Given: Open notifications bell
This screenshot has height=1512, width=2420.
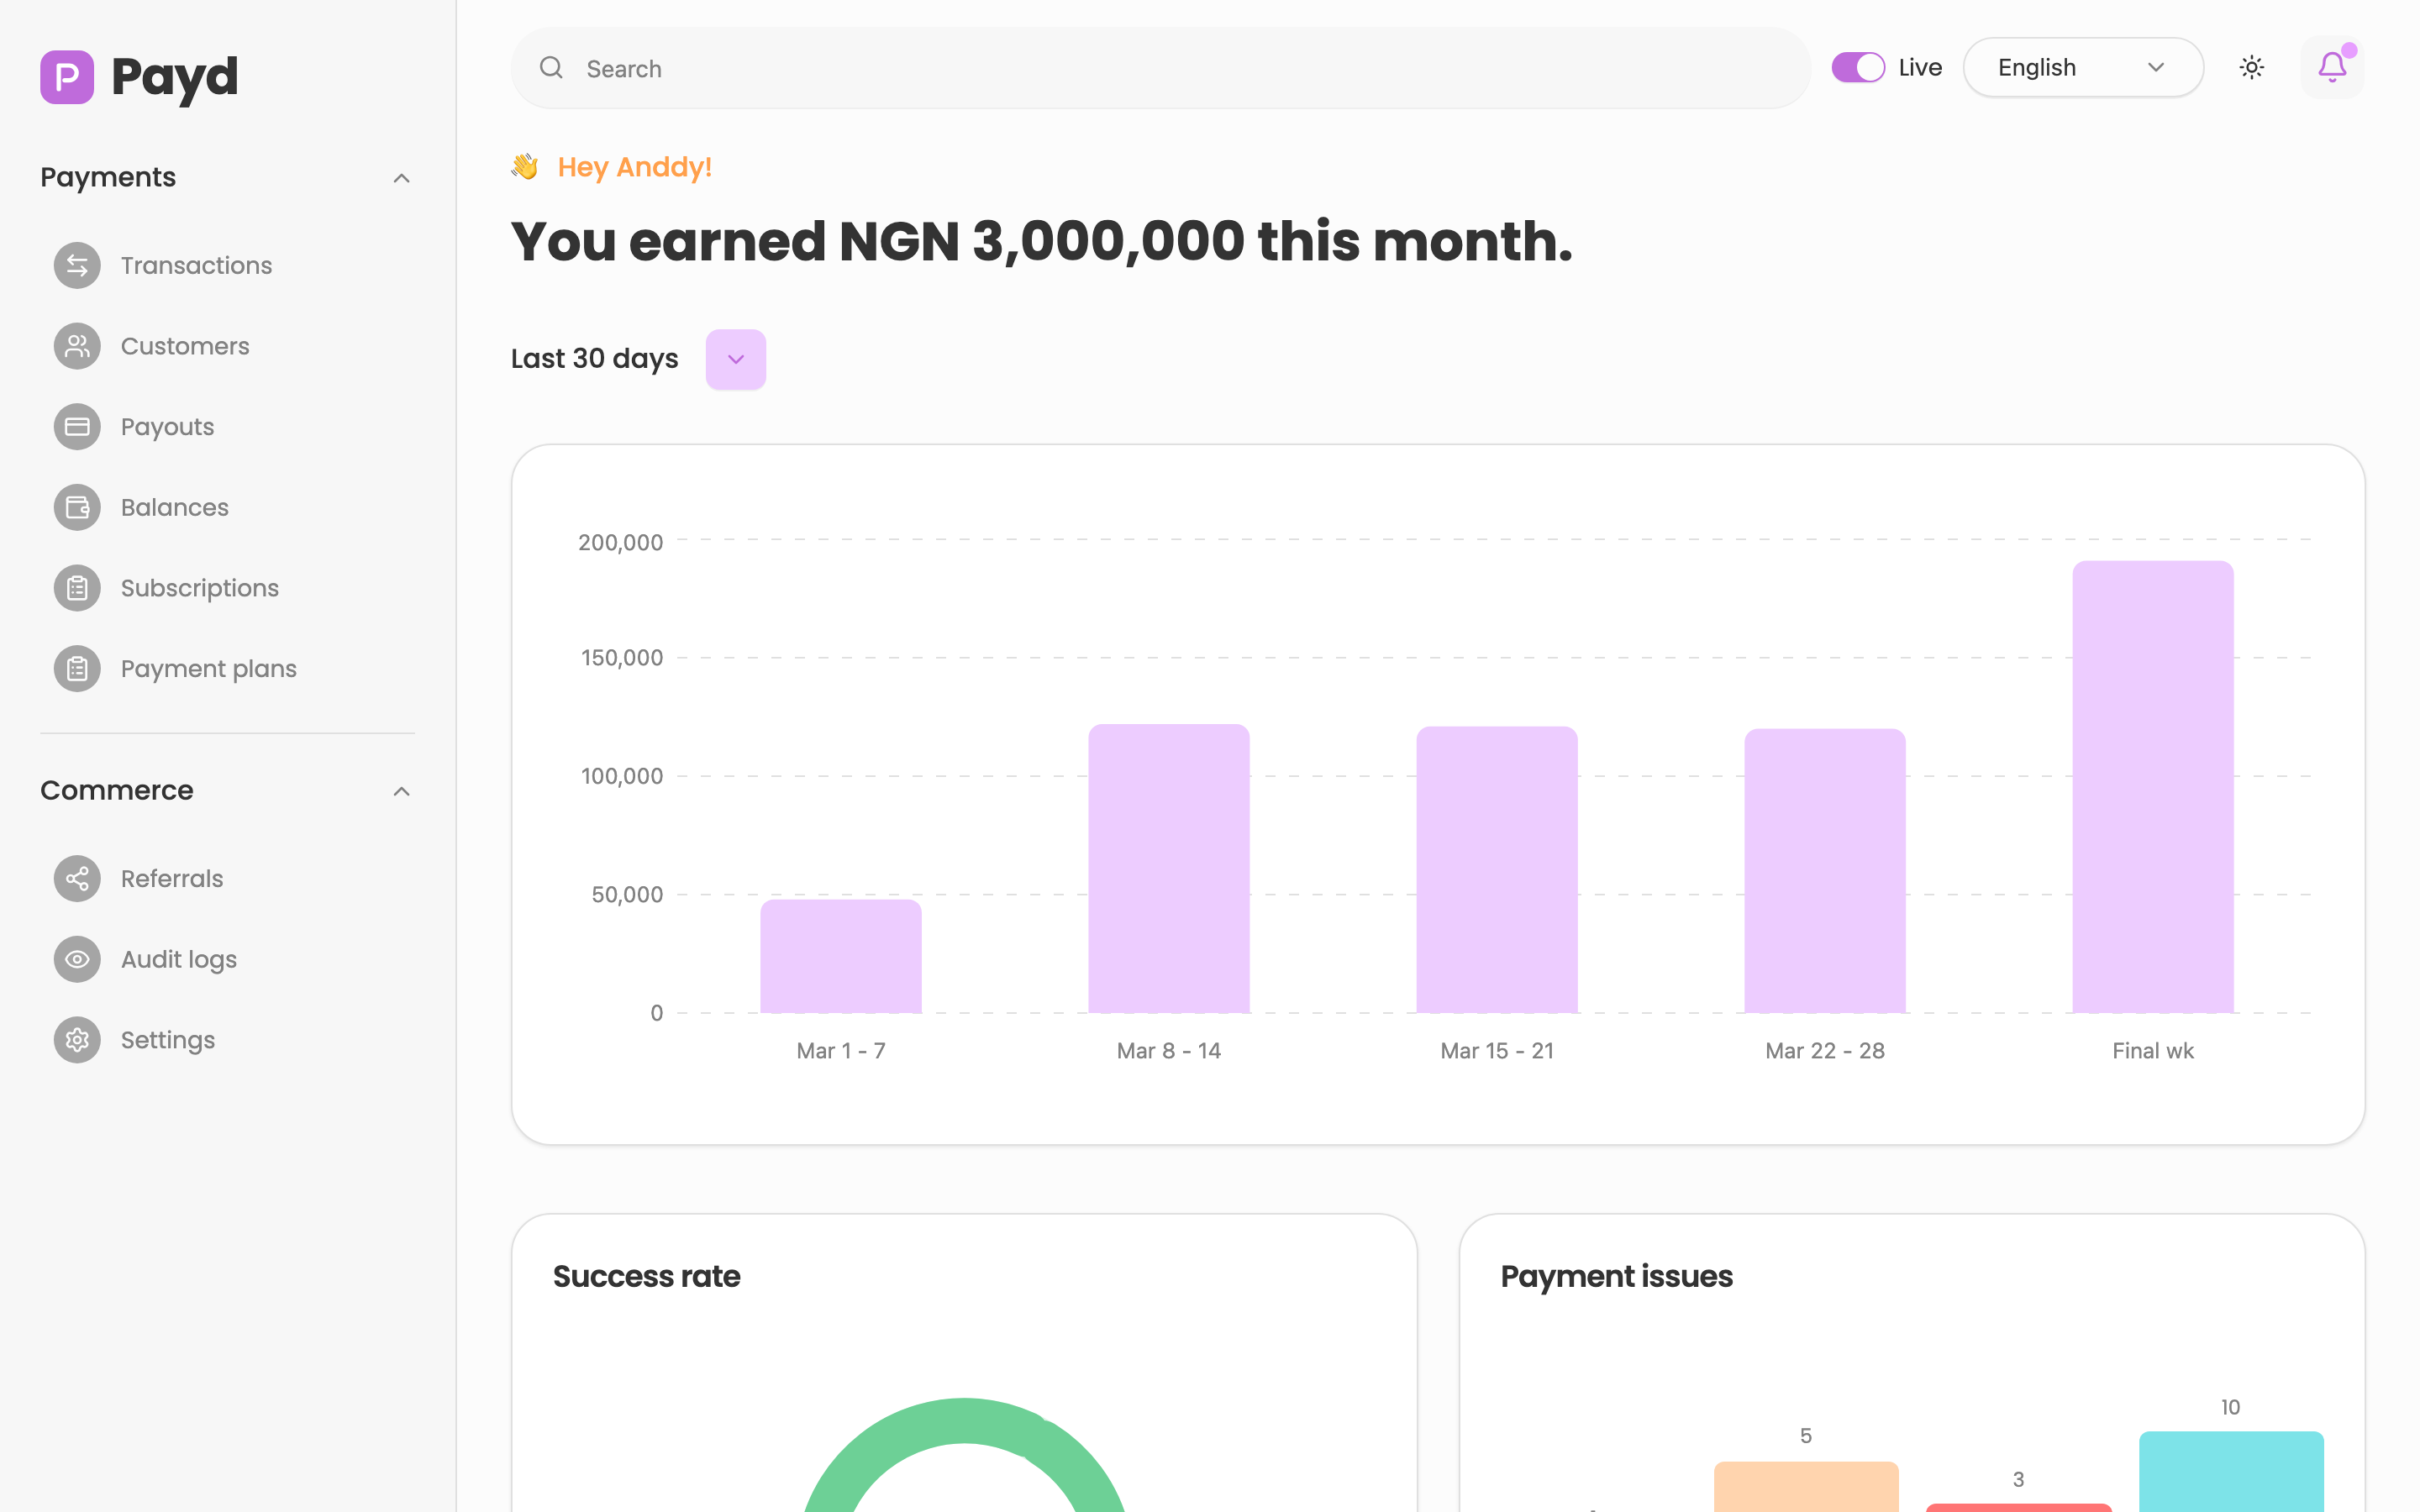Looking at the screenshot, I should click(2332, 67).
